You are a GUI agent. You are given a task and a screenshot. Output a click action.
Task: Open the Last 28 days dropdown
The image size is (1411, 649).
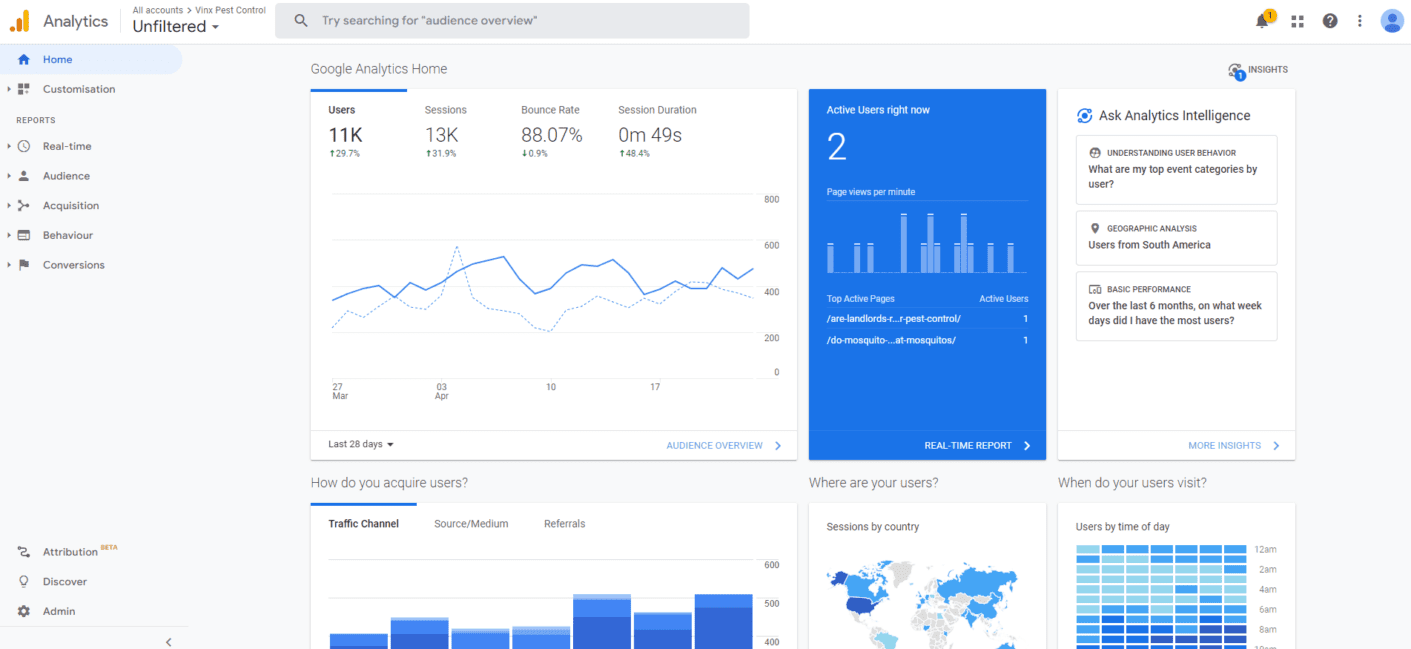pos(361,444)
